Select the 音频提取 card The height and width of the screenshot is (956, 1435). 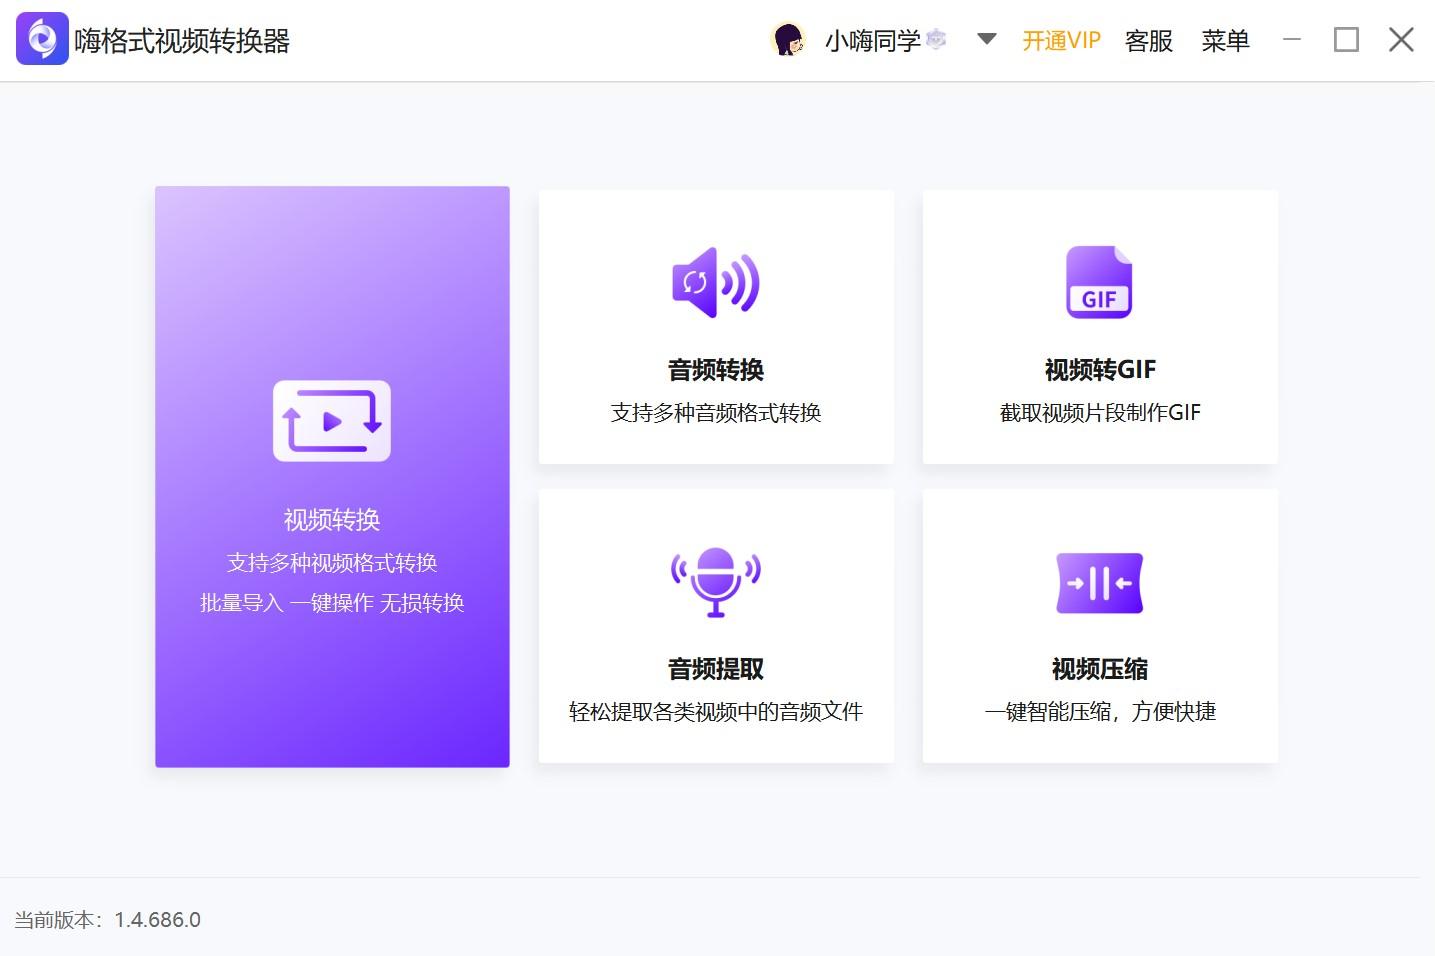pyautogui.click(x=714, y=626)
